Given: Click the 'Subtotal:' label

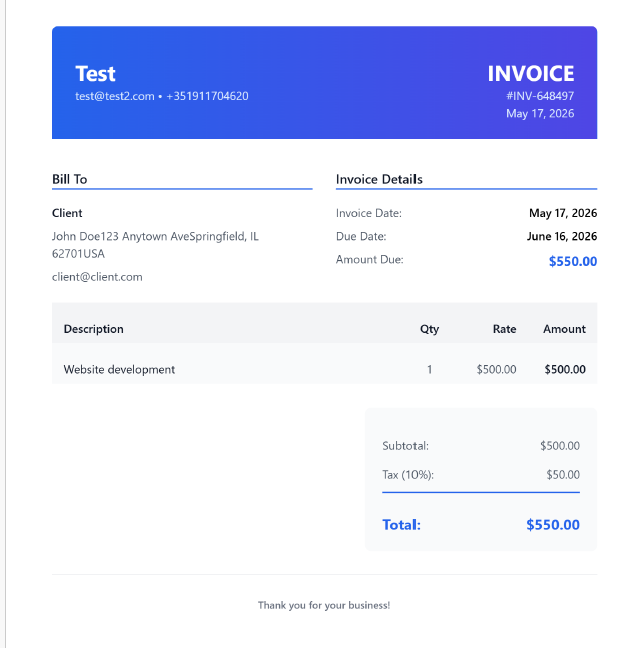Looking at the screenshot, I should [x=405, y=446].
